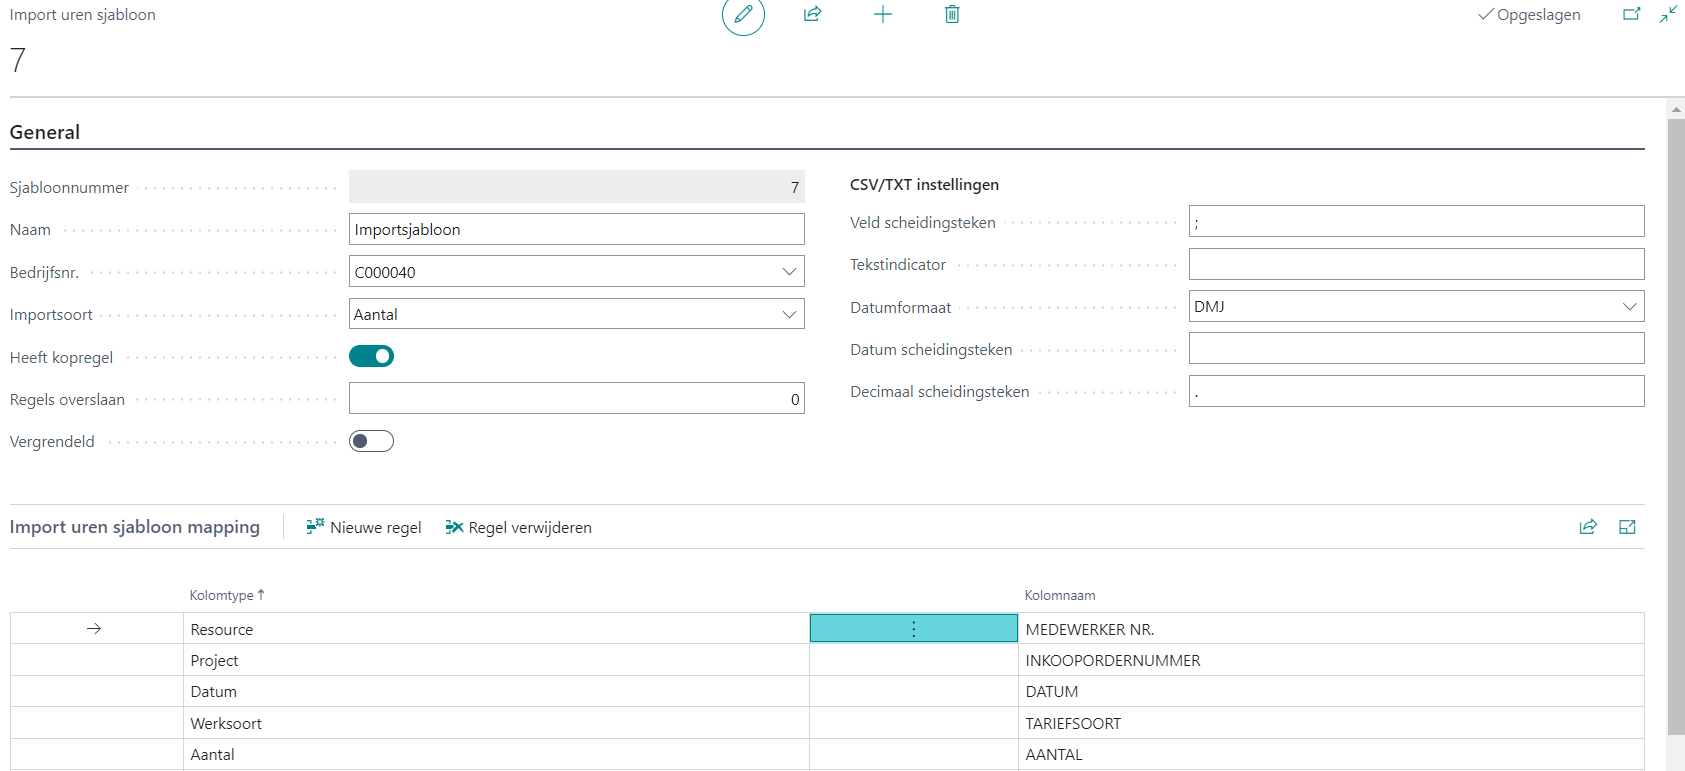Open the Datumformaat dropdown
This screenshot has width=1685, height=771.
pos(1629,307)
